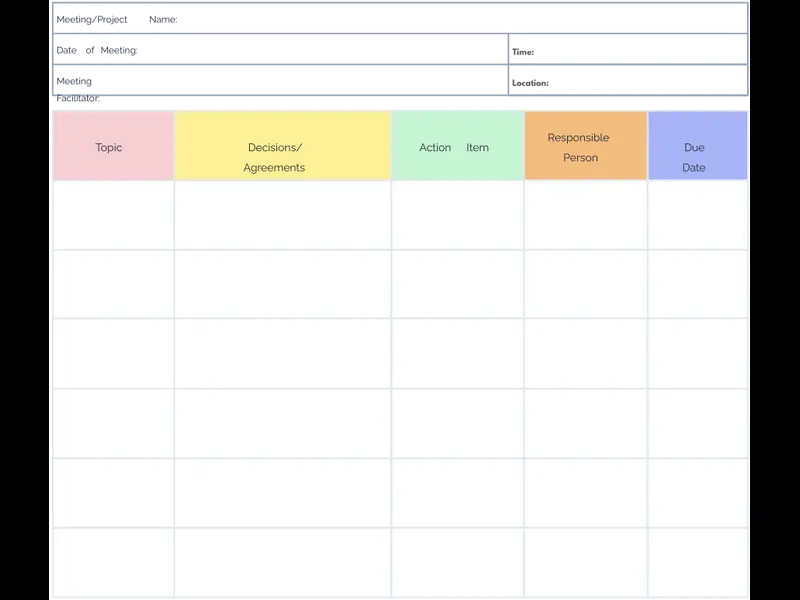Screen dimensions: 800x600
Task: Click the pink Topic header cell
Action: click(x=113, y=146)
